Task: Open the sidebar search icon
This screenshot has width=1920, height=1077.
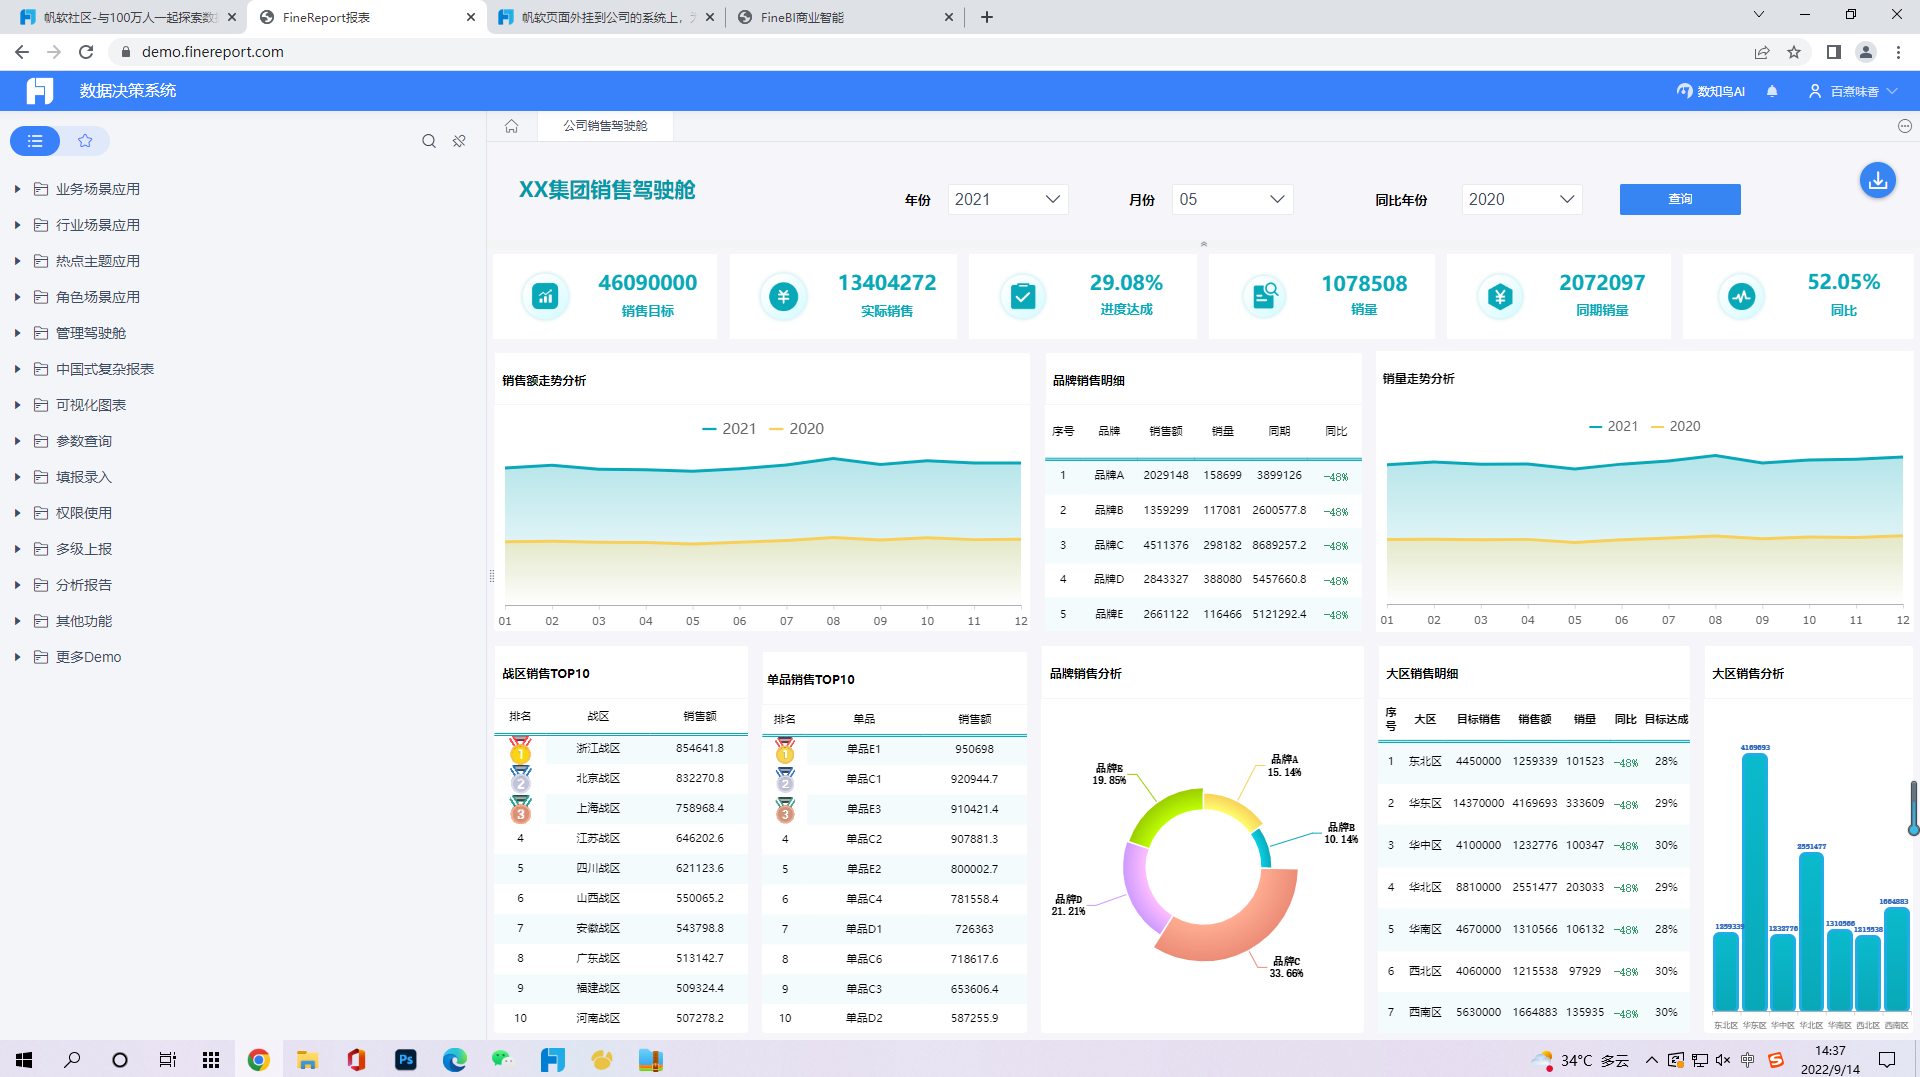Action: [x=429, y=141]
